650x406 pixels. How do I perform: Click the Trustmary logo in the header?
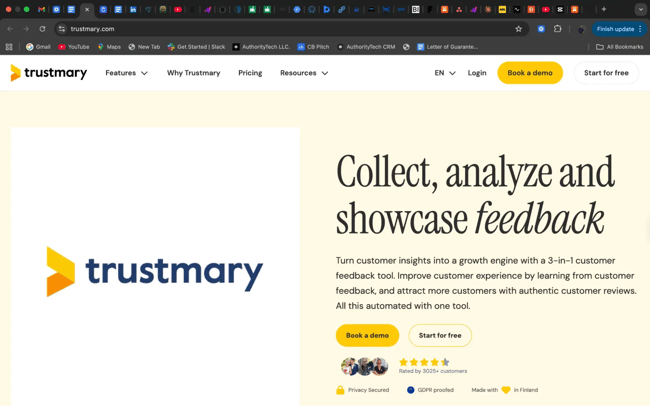click(x=49, y=73)
